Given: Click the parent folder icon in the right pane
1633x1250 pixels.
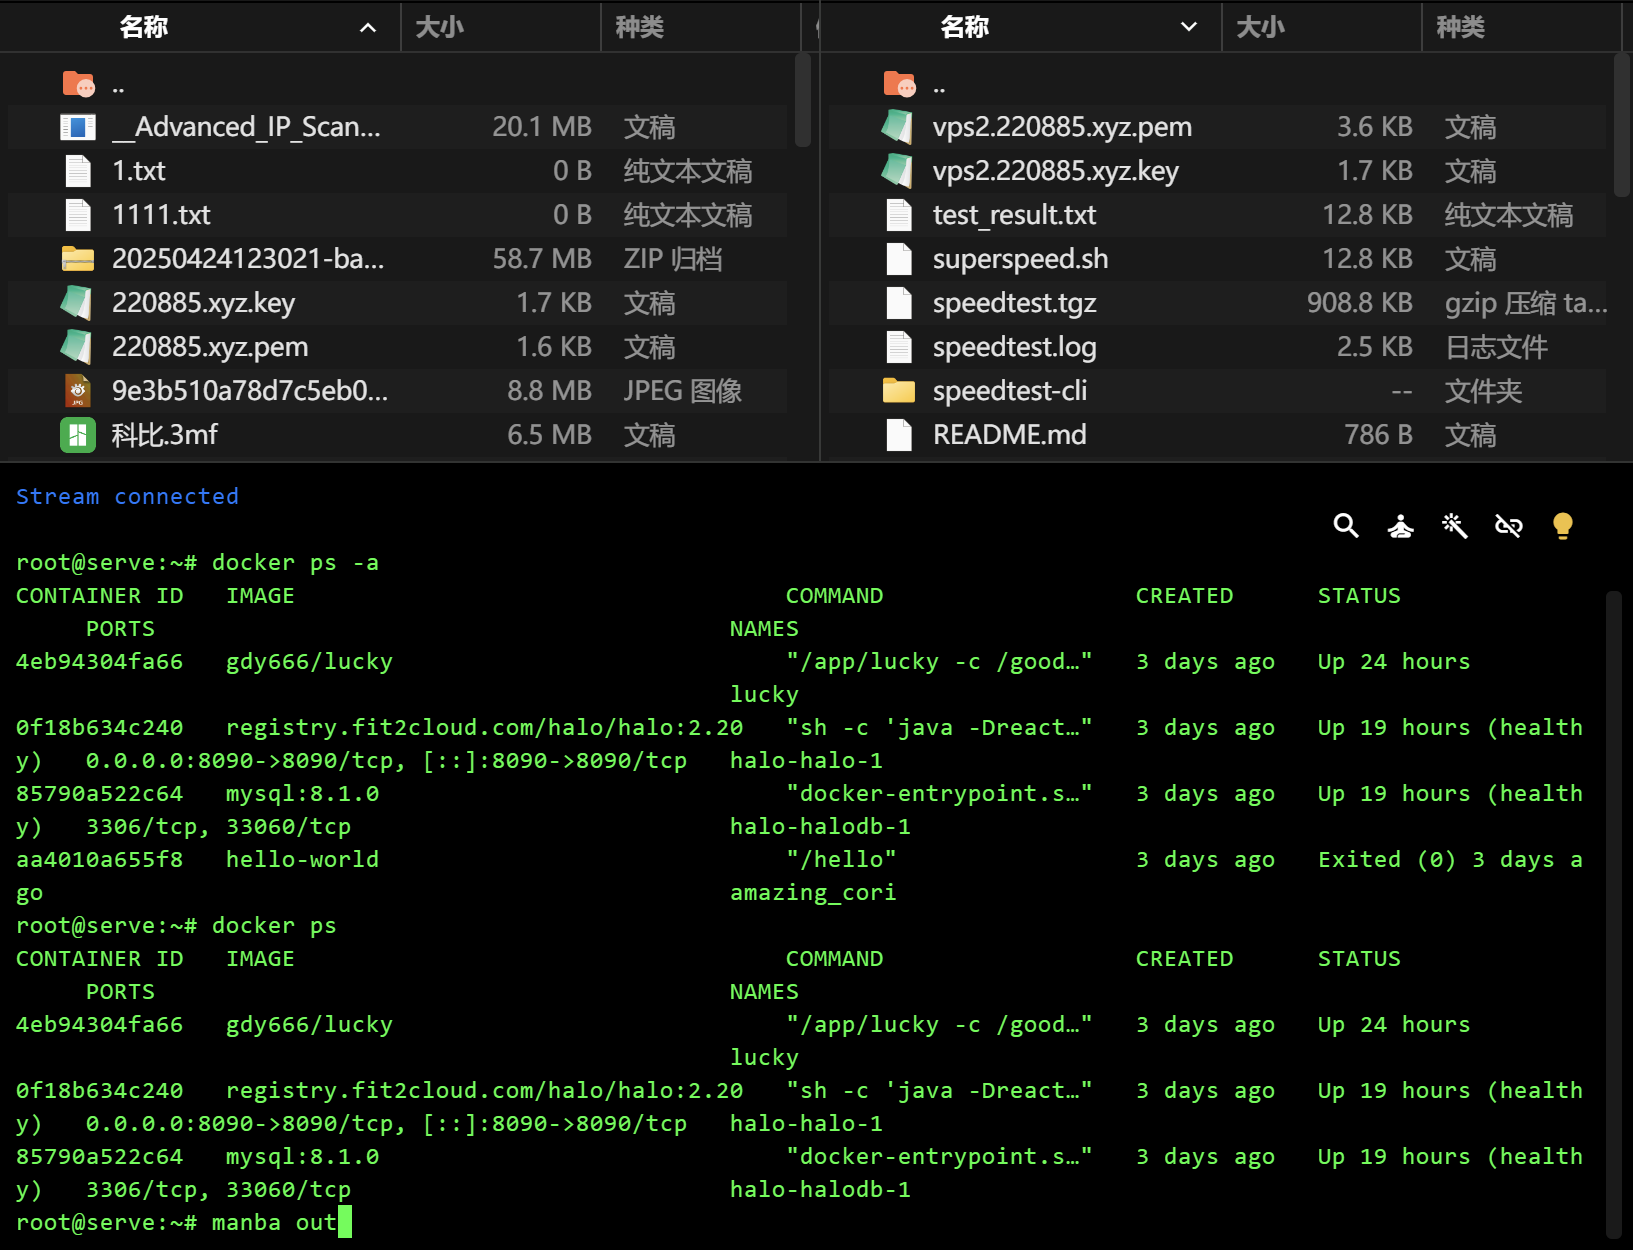Looking at the screenshot, I should (x=899, y=84).
